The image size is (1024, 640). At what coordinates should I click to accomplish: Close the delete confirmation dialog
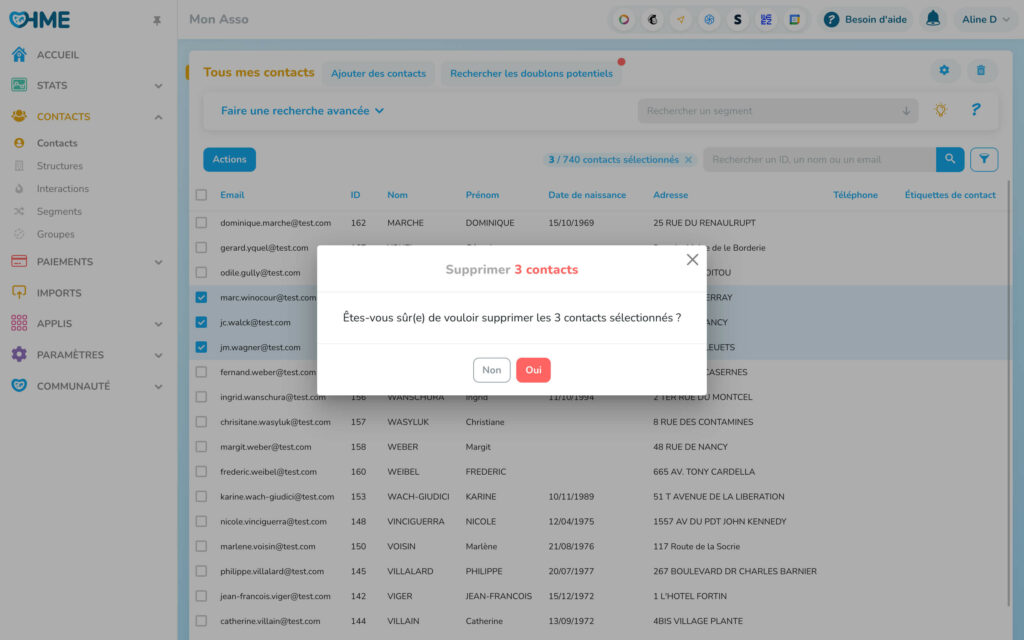[692, 260]
